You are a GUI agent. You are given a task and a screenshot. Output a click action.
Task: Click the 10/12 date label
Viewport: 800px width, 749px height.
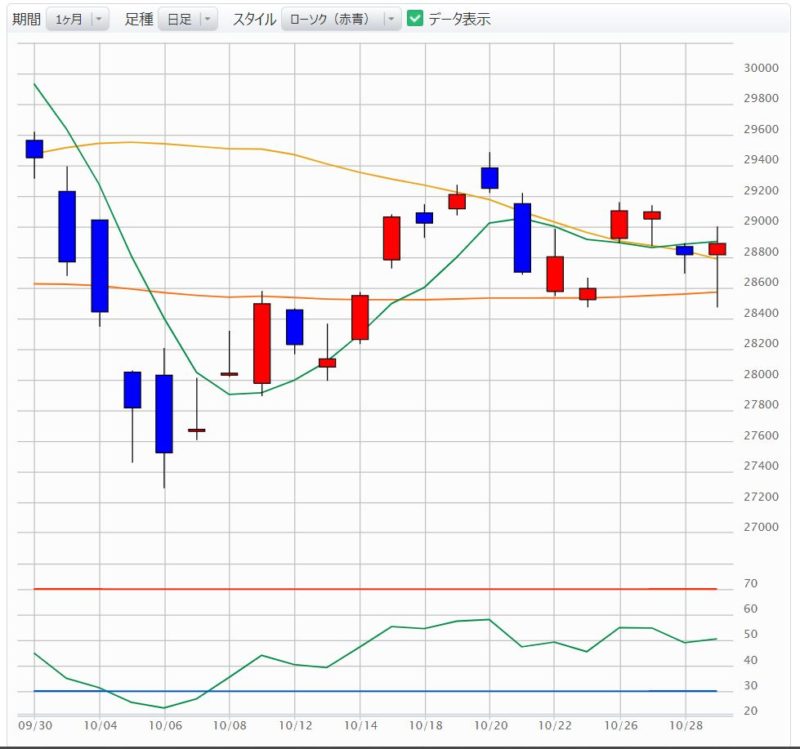(295, 725)
